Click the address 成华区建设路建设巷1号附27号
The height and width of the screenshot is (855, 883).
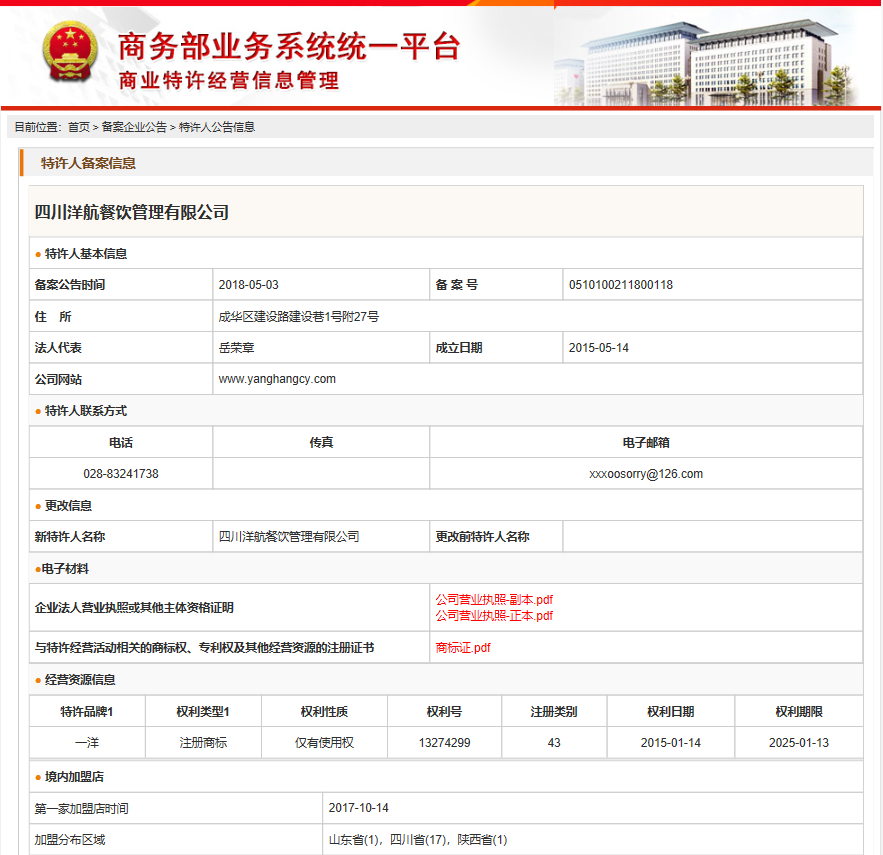tap(298, 317)
